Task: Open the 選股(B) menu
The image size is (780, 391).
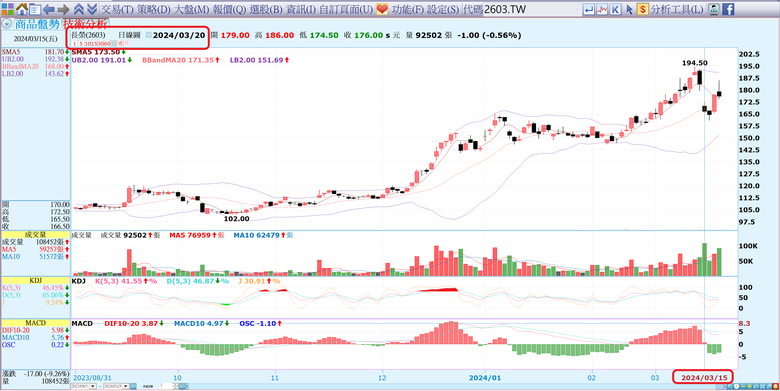Action: (266, 9)
